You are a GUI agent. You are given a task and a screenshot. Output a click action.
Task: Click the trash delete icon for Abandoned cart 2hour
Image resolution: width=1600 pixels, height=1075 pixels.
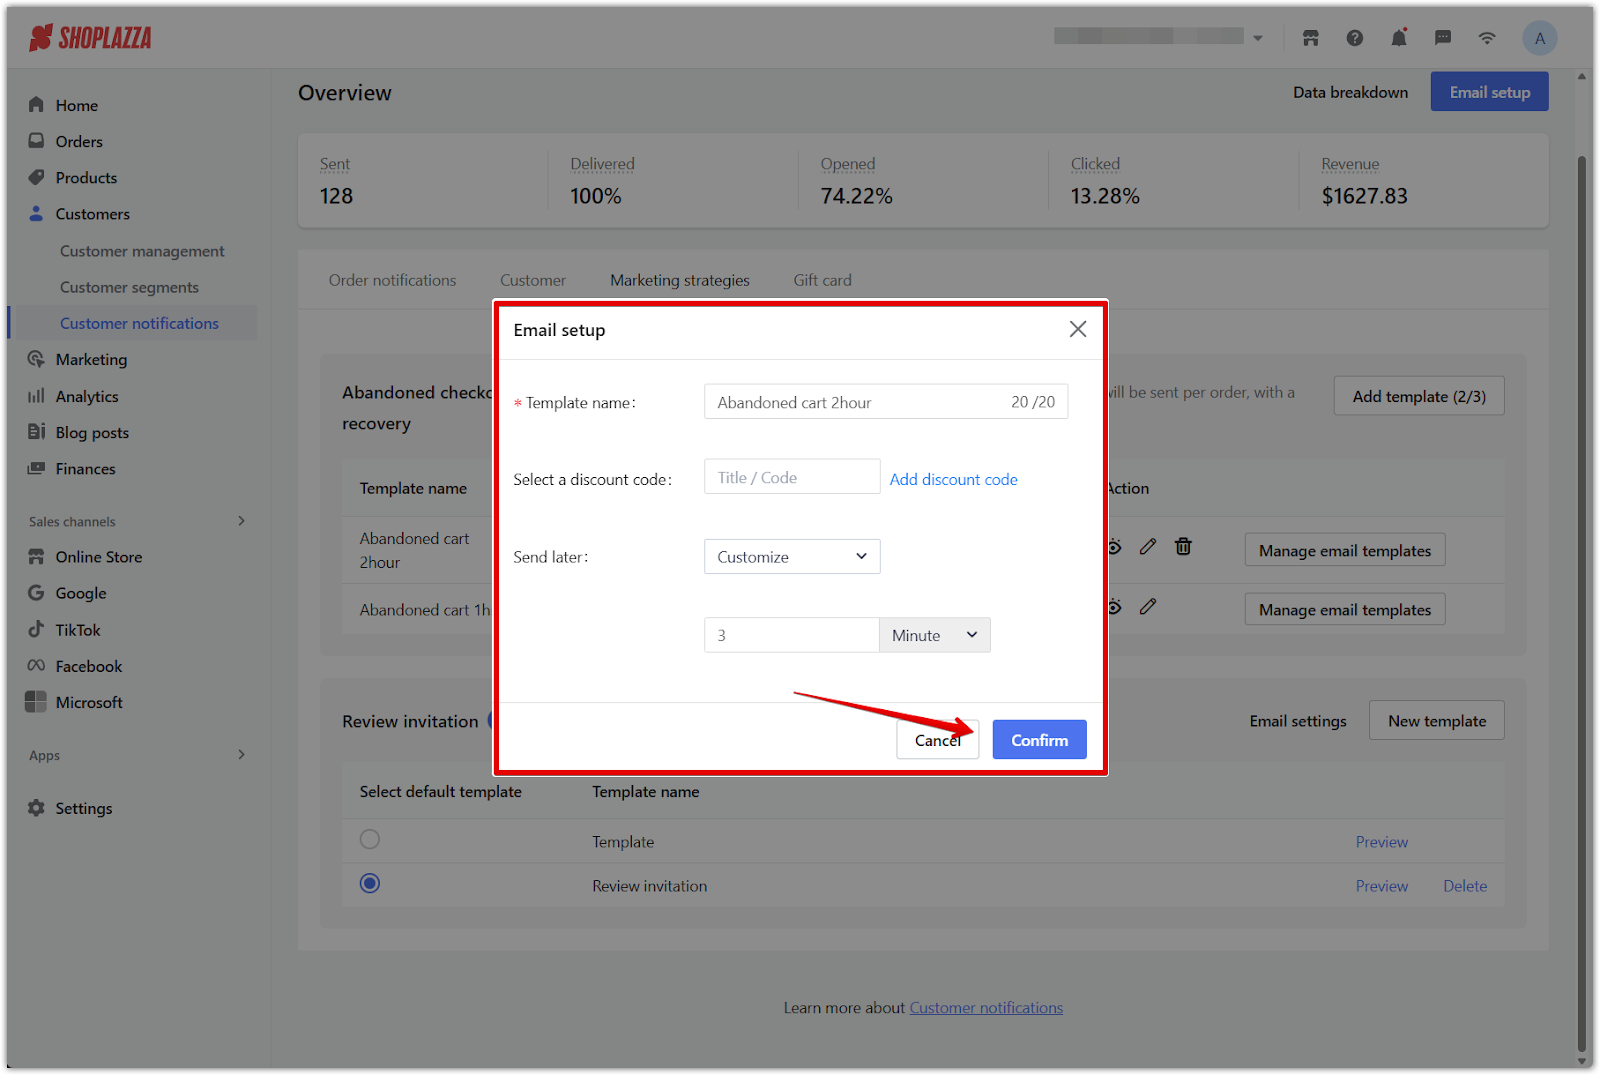click(x=1183, y=547)
